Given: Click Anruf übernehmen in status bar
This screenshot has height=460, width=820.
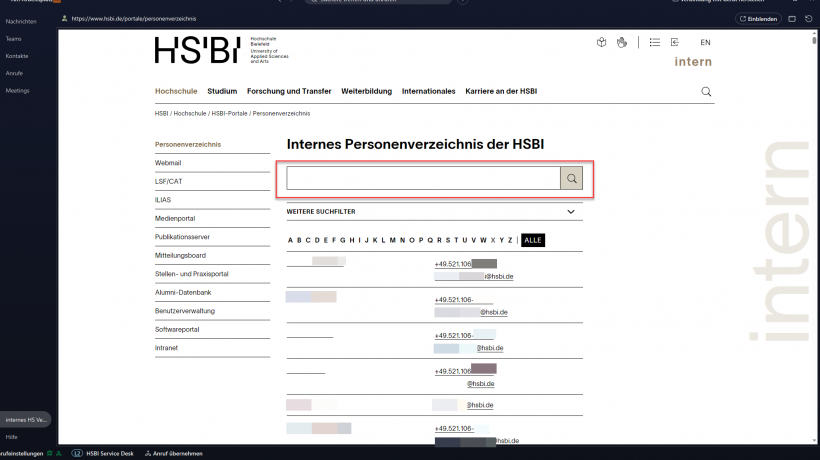Looking at the screenshot, I should (174, 453).
